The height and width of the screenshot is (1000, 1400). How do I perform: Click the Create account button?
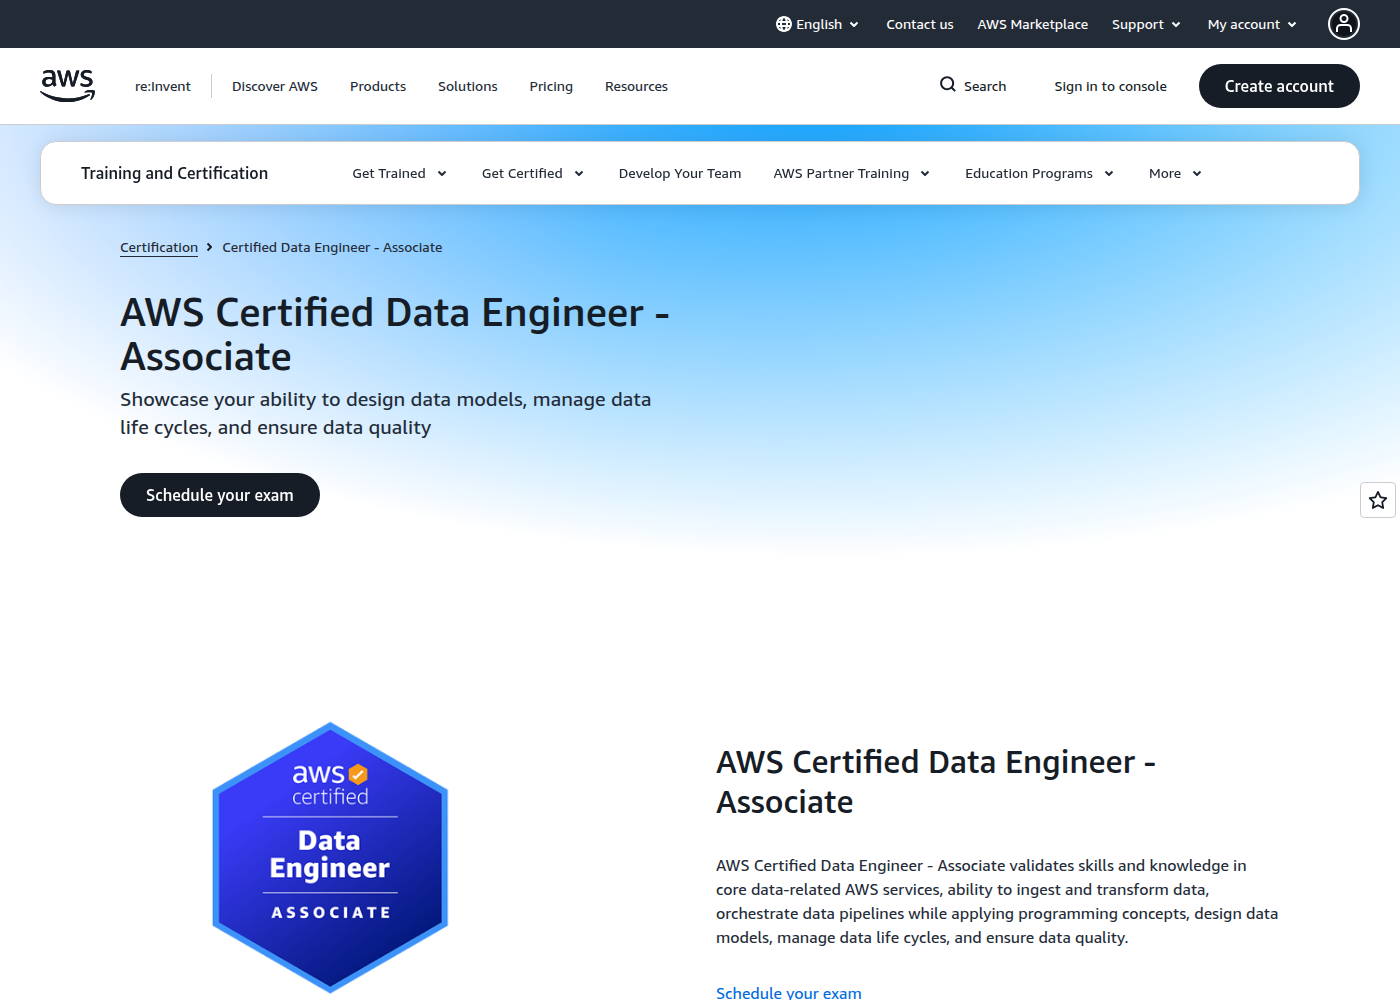tap(1279, 86)
